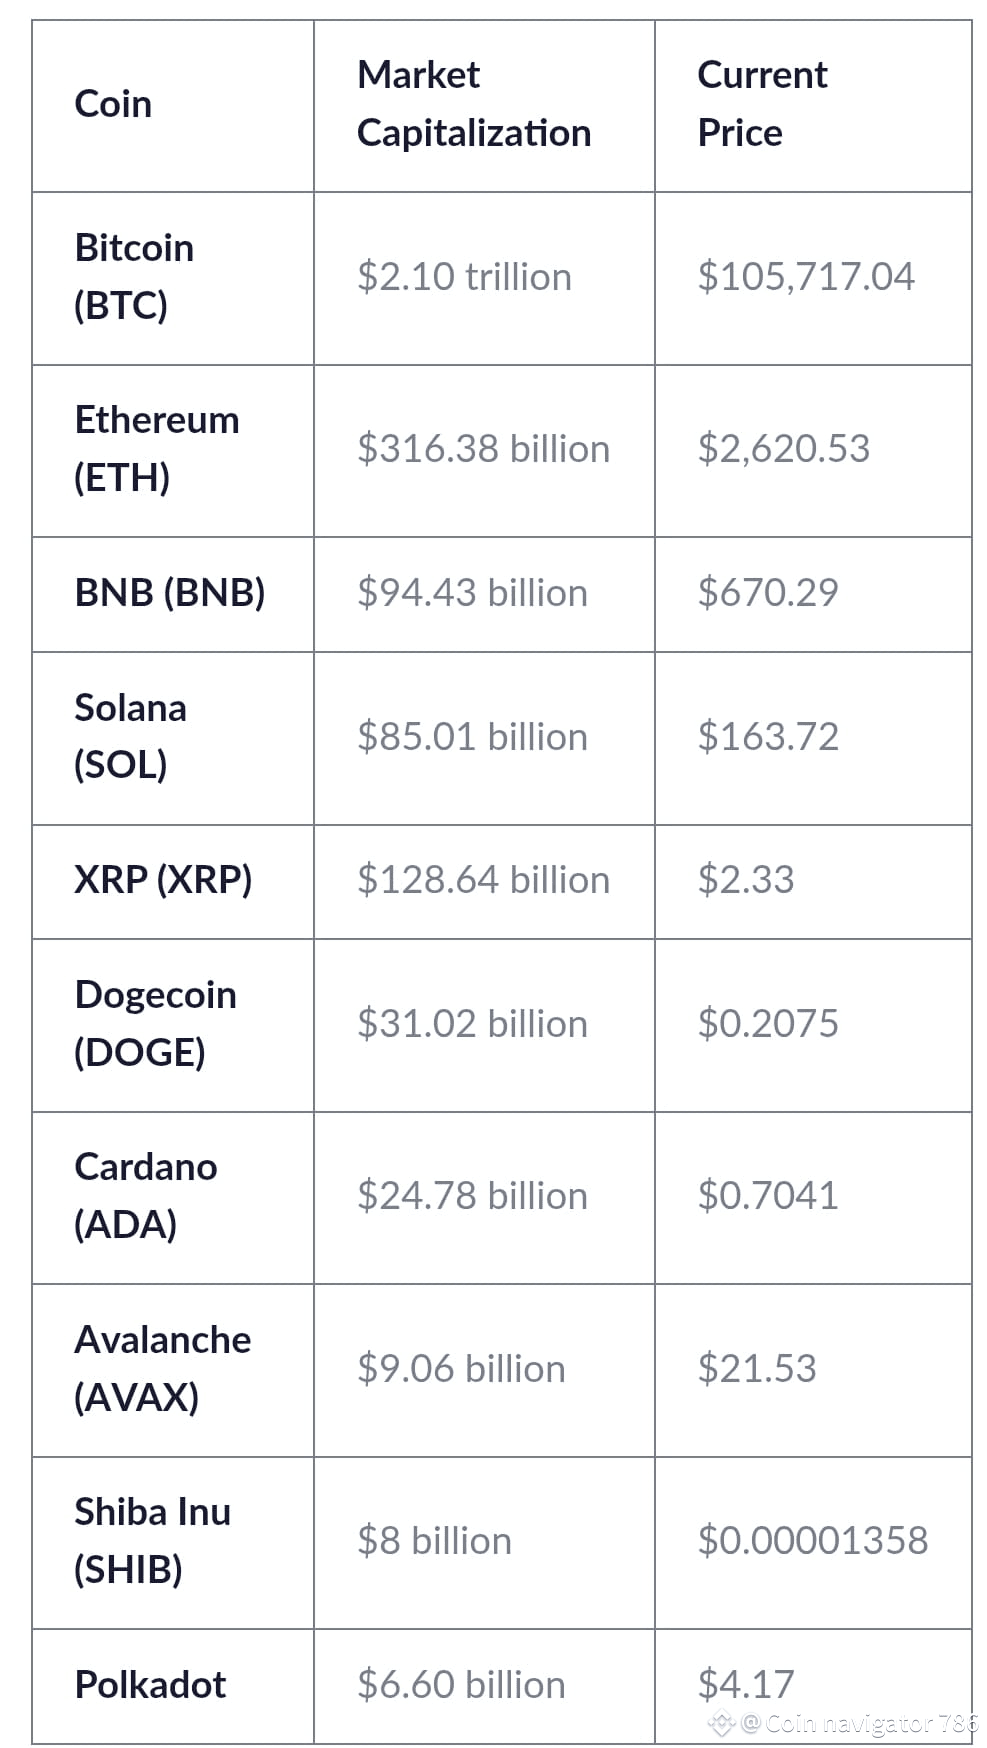
Task: Select the Polkadot coin name
Action: point(150,1685)
